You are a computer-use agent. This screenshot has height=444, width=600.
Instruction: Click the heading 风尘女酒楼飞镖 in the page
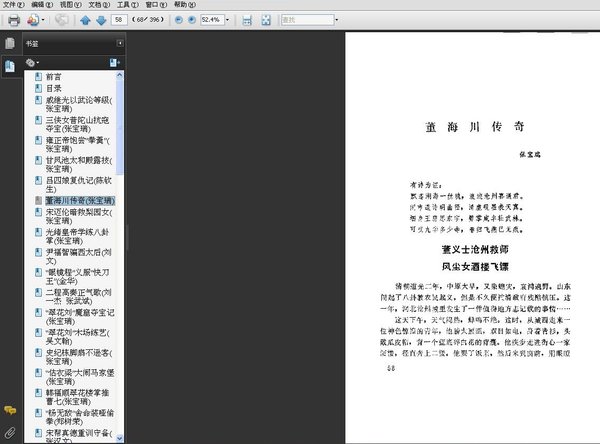point(475,266)
